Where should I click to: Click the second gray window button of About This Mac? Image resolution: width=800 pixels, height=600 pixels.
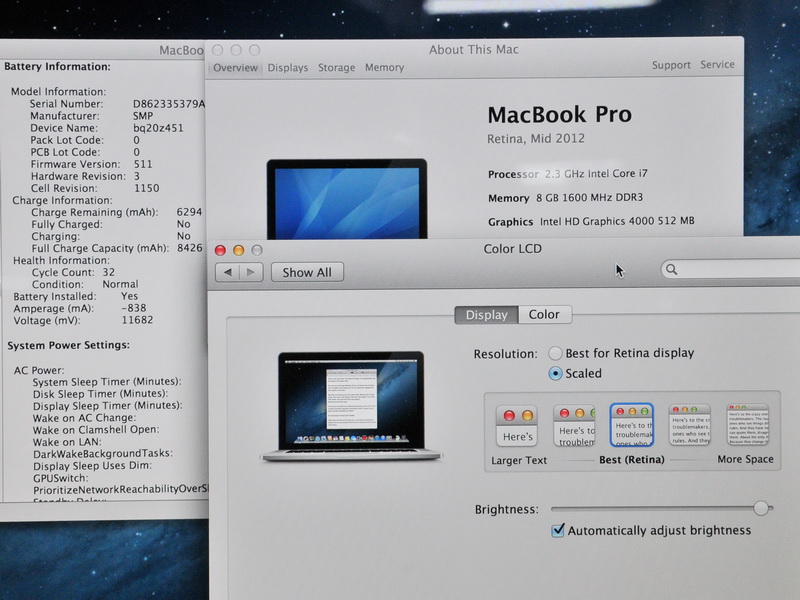[236, 50]
